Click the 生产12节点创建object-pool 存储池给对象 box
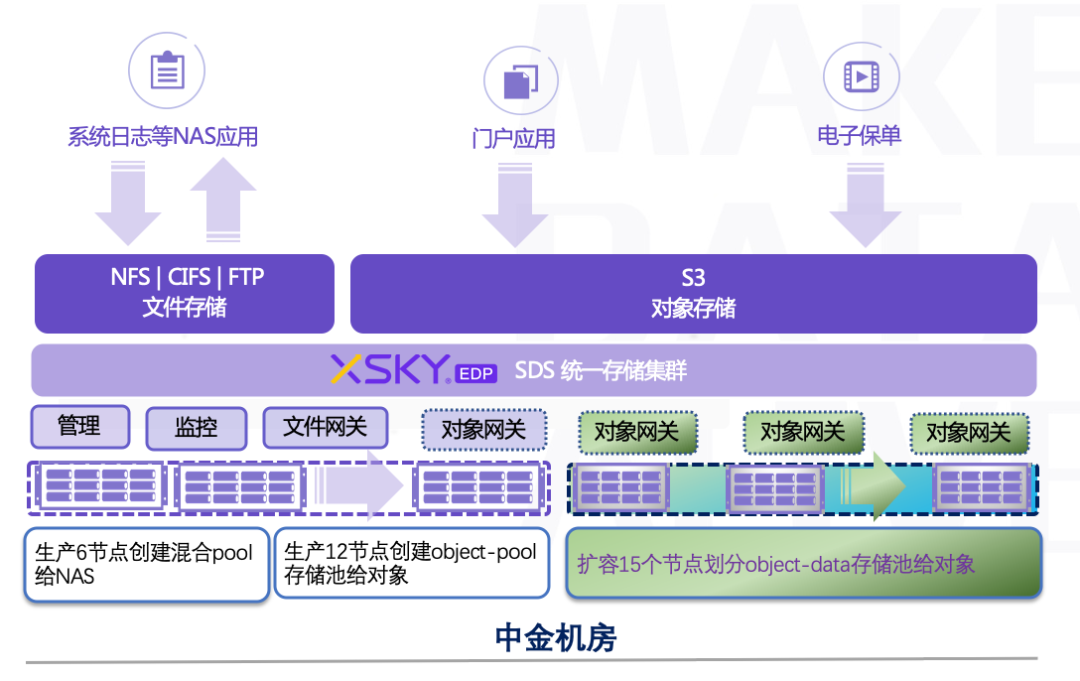The height and width of the screenshot is (681, 1080). click(412, 563)
